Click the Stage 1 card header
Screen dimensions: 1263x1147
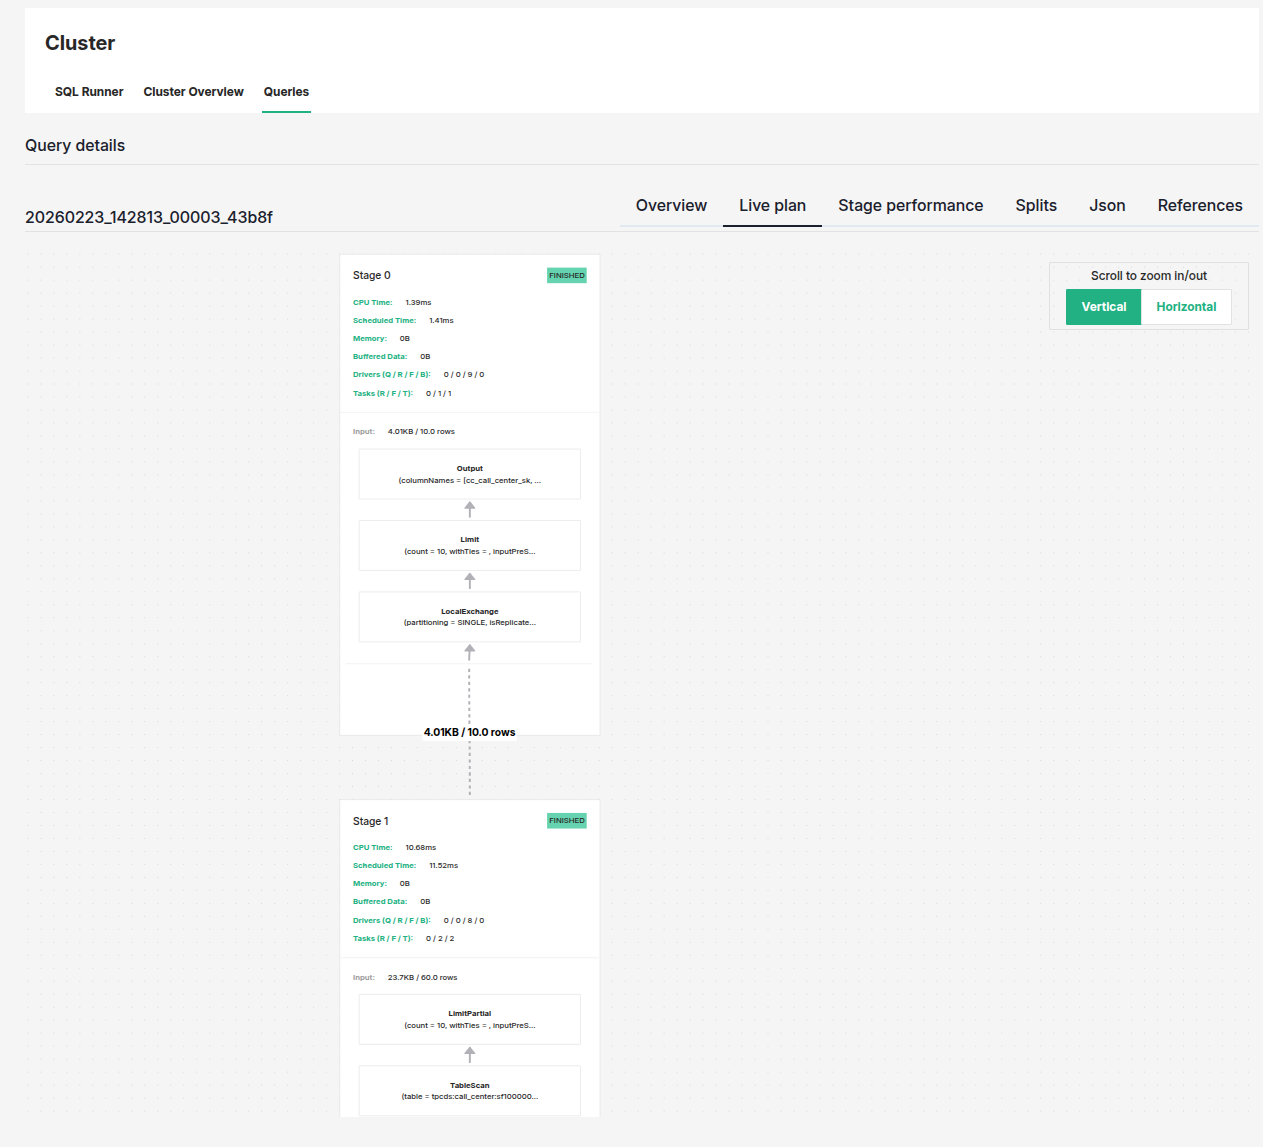tap(369, 820)
